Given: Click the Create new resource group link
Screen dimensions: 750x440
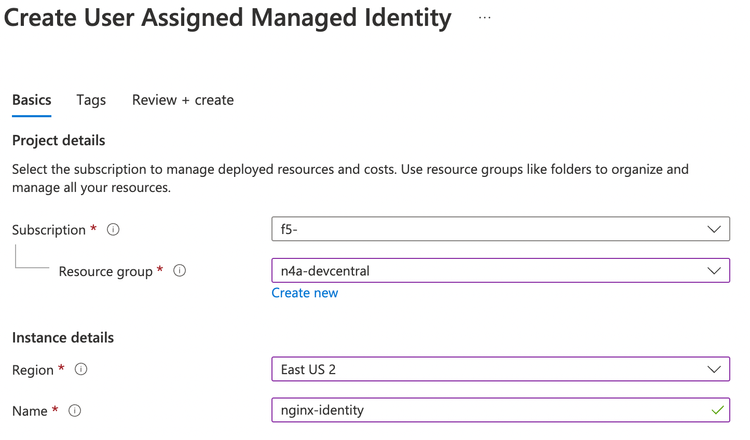Looking at the screenshot, I should (x=305, y=293).
